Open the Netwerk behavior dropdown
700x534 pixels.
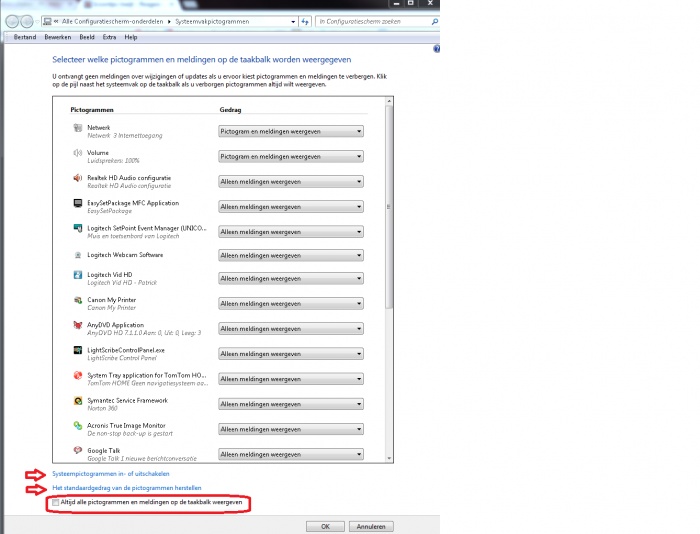pyautogui.click(x=291, y=131)
